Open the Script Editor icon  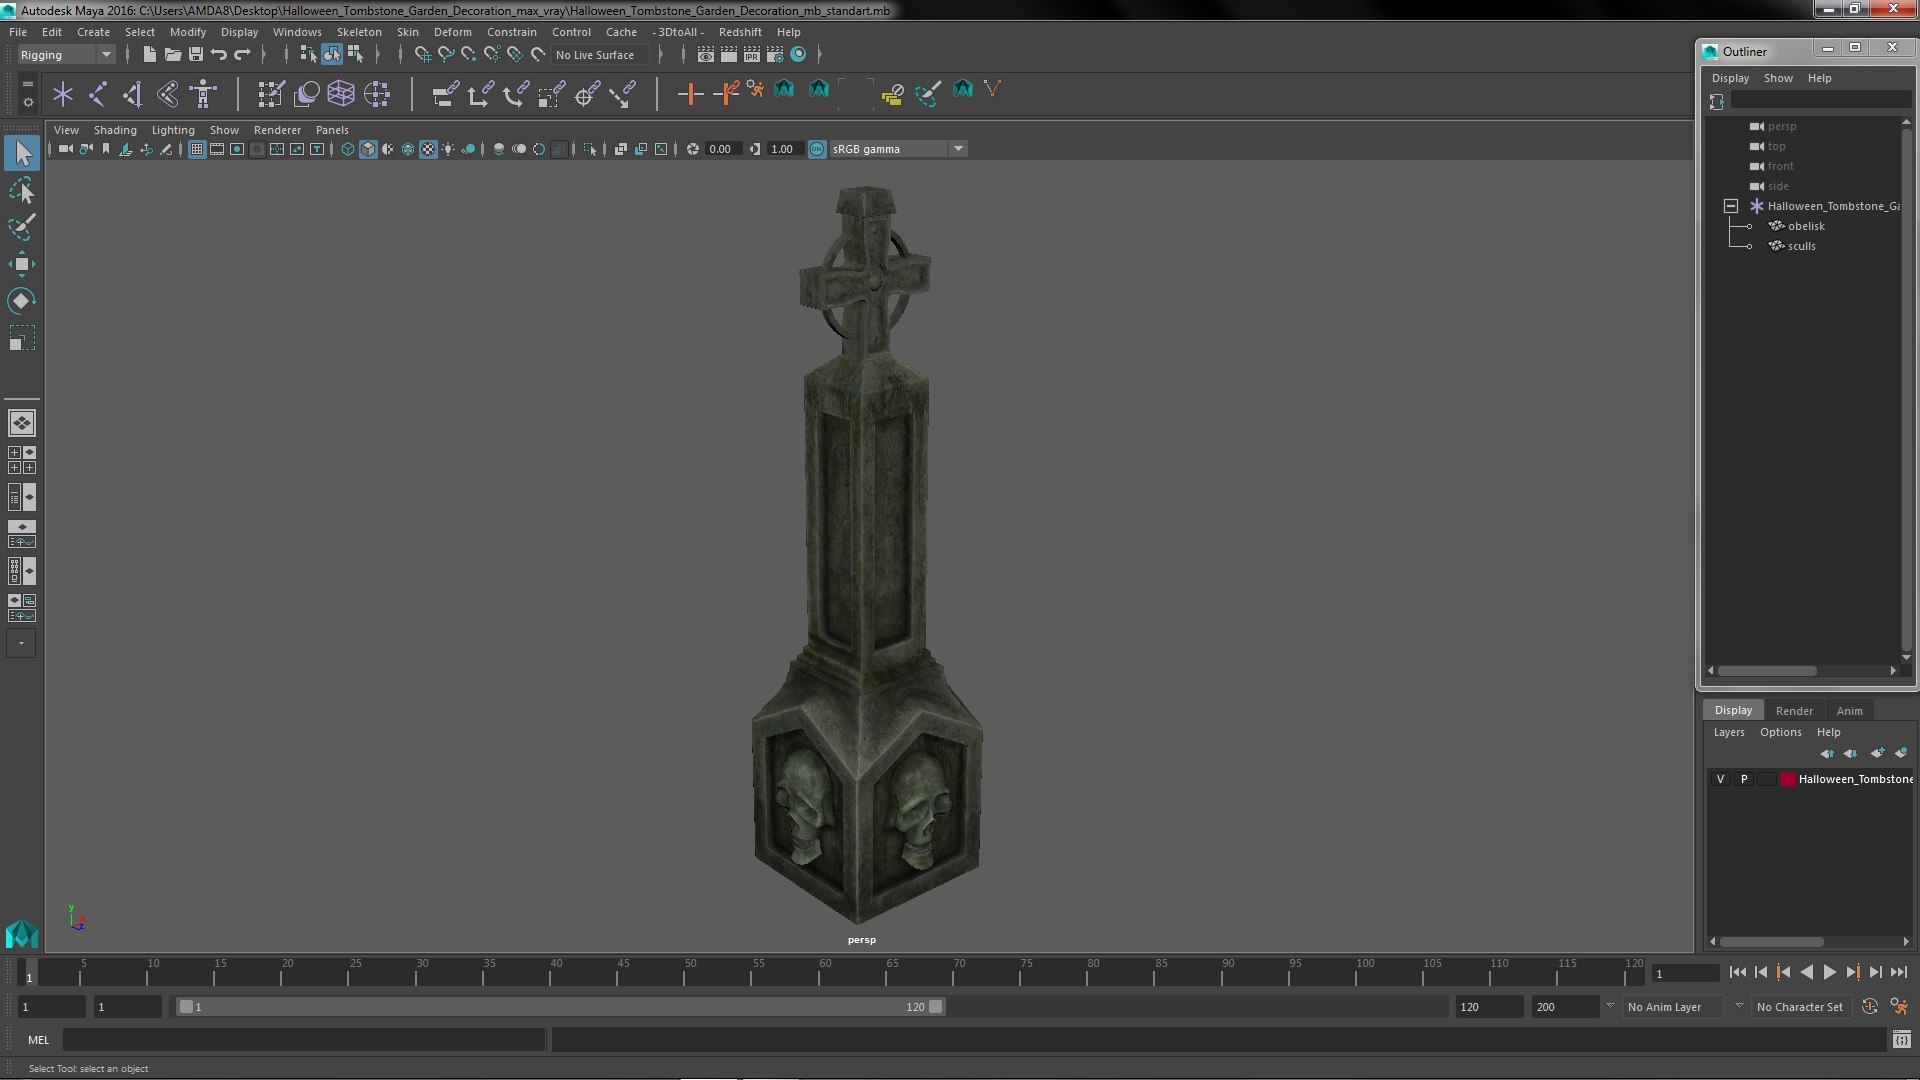[x=1901, y=1040]
